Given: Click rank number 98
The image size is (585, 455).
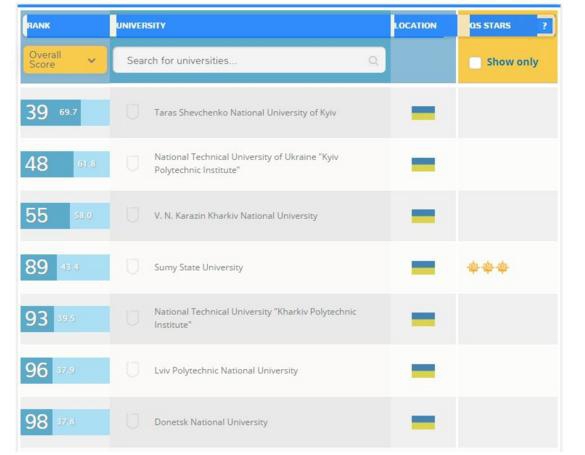Looking at the screenshot, I should (37, 421).
